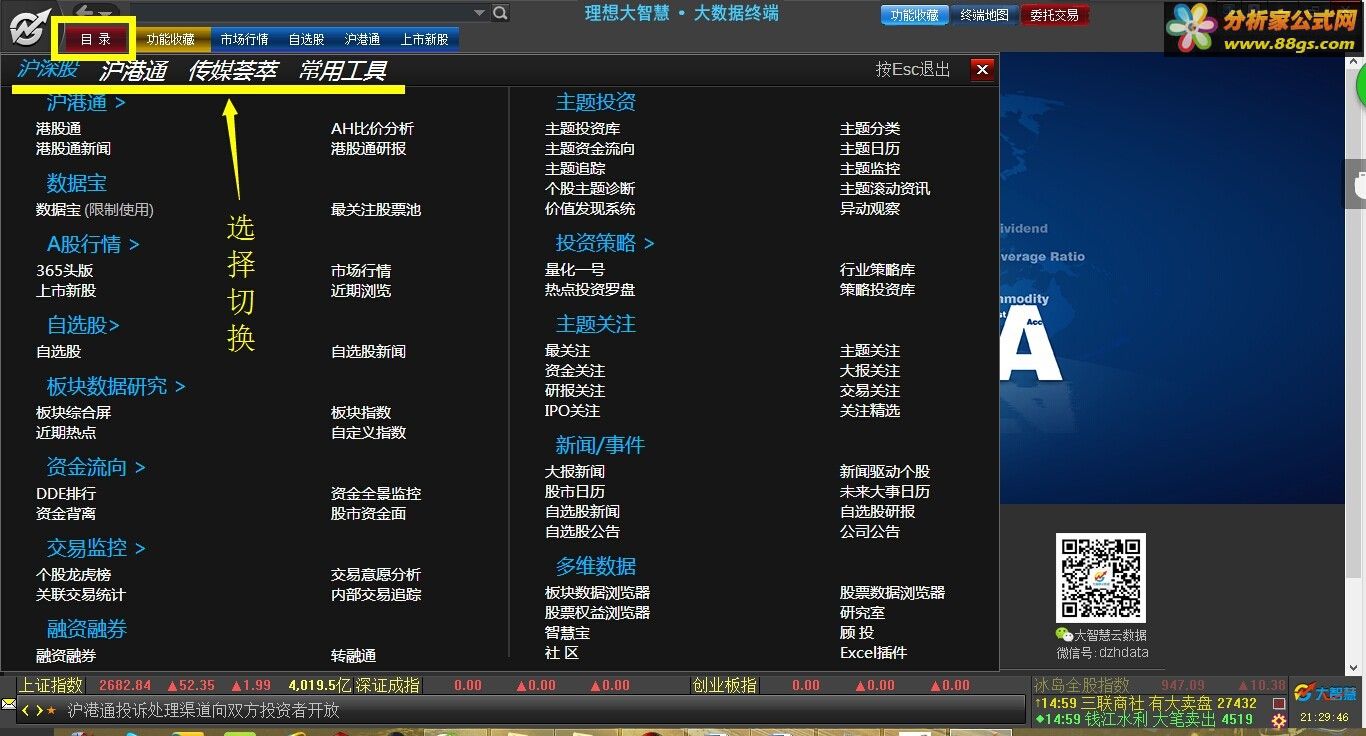Open 热点投资罗盘
The width and height of the screenshot is (1366, 736).
click(x=590, y=290)
